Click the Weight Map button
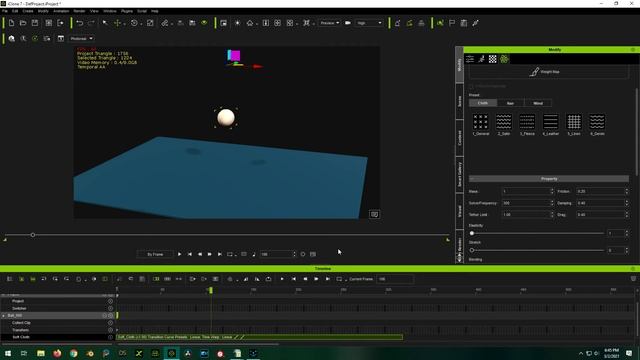The height and width of the screenshot is (360, 640). click(x=549, y=72)
